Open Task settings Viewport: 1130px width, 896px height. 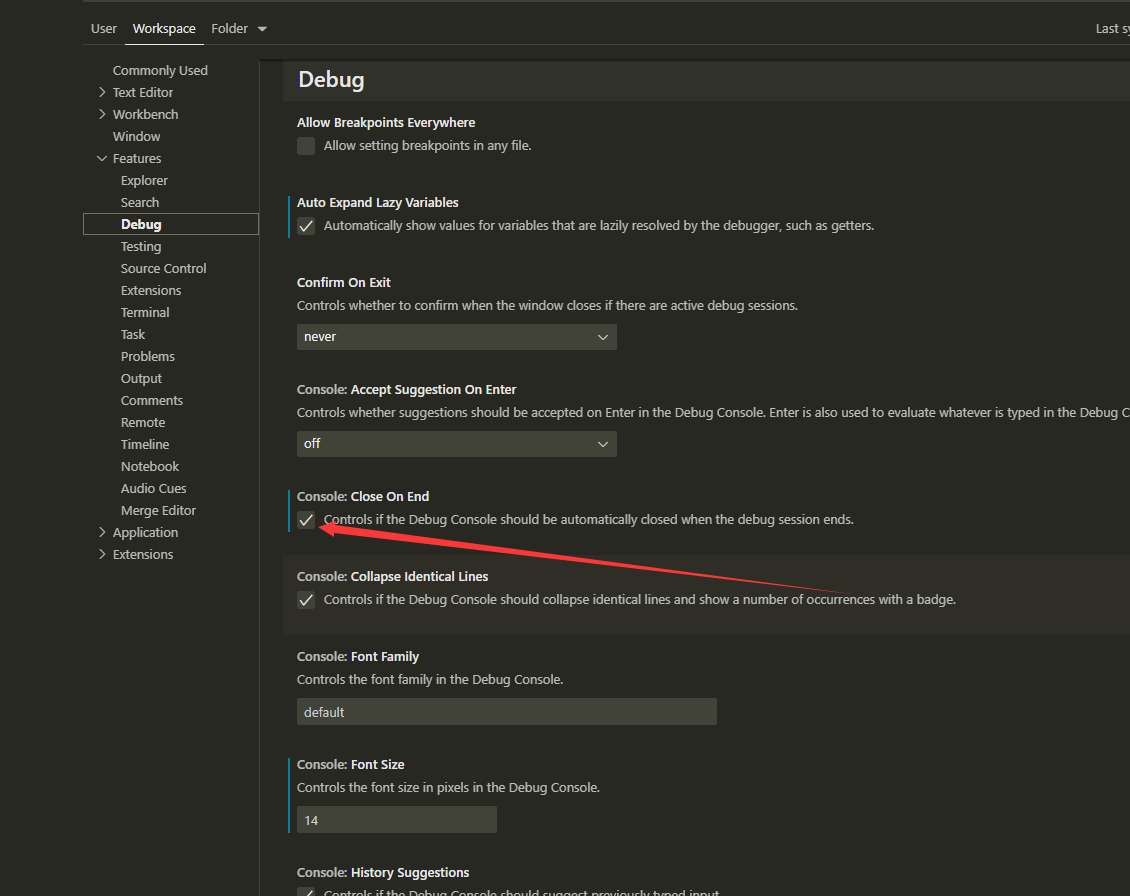click(x=133, y=334)
